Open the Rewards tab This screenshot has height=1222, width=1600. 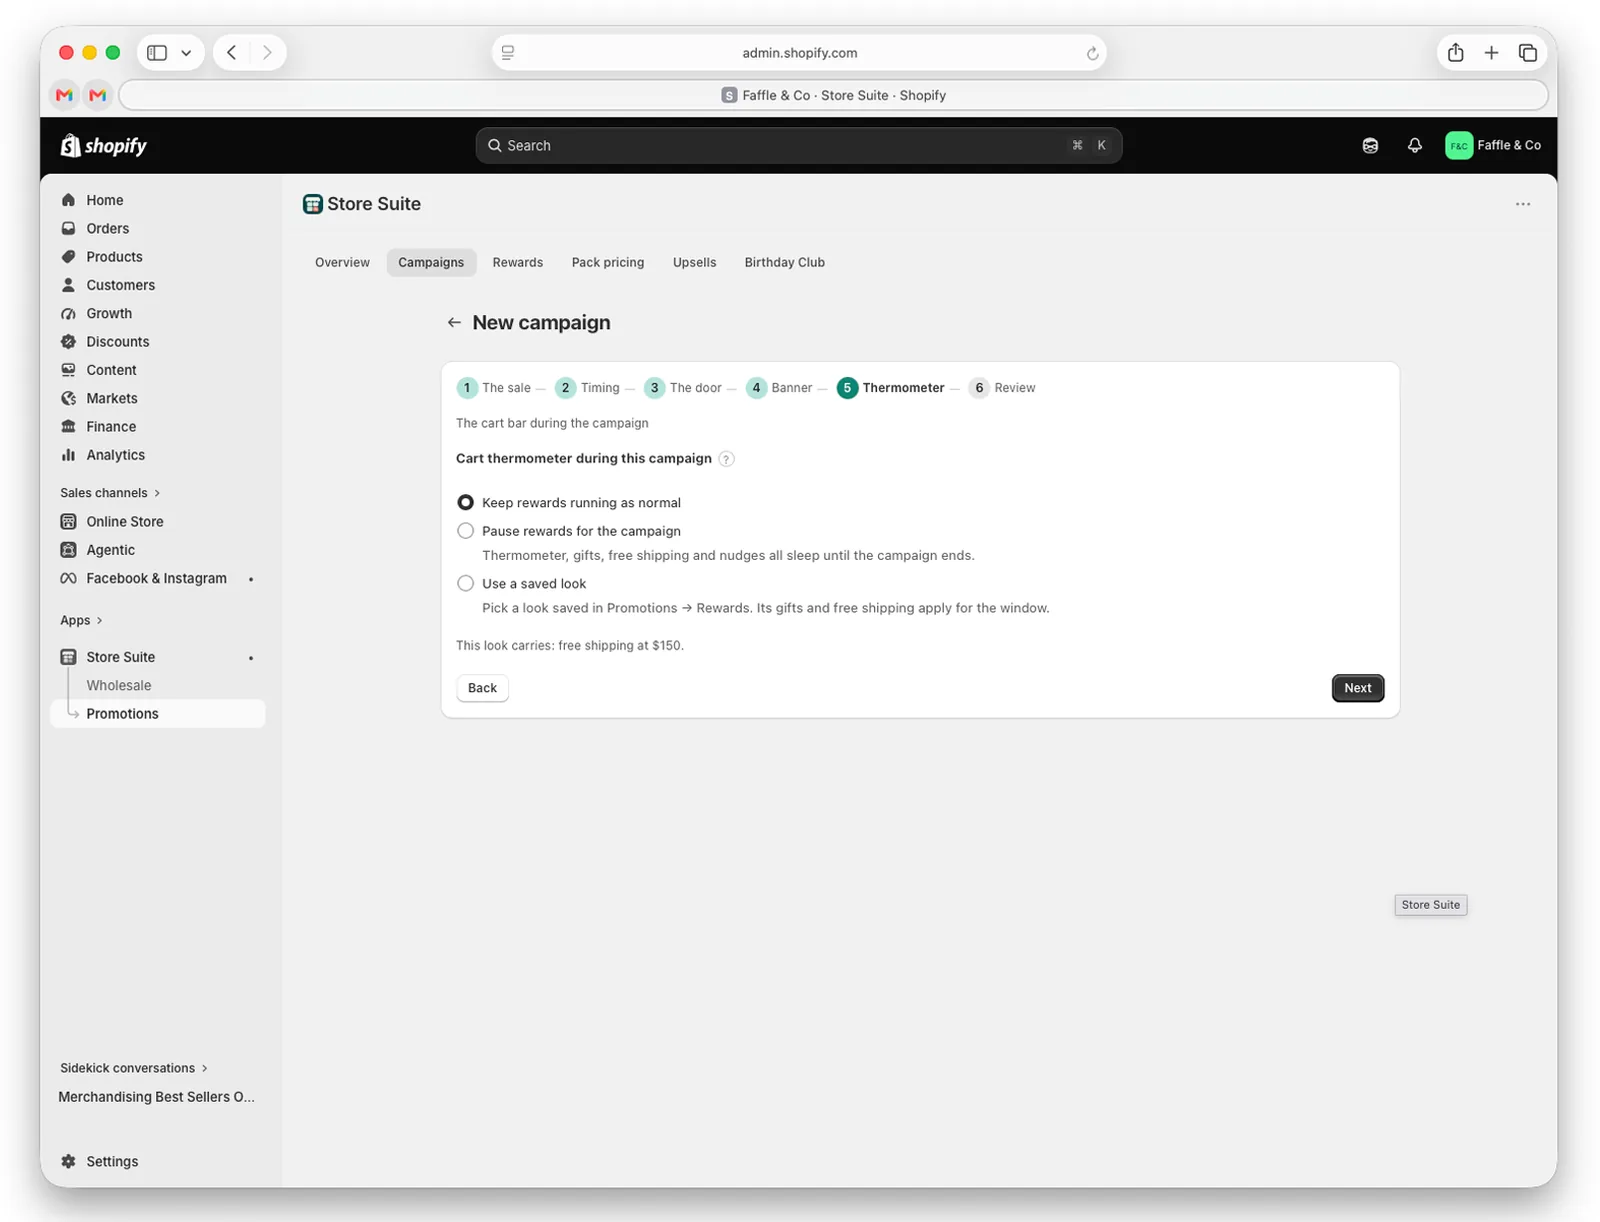coord(518,263)
